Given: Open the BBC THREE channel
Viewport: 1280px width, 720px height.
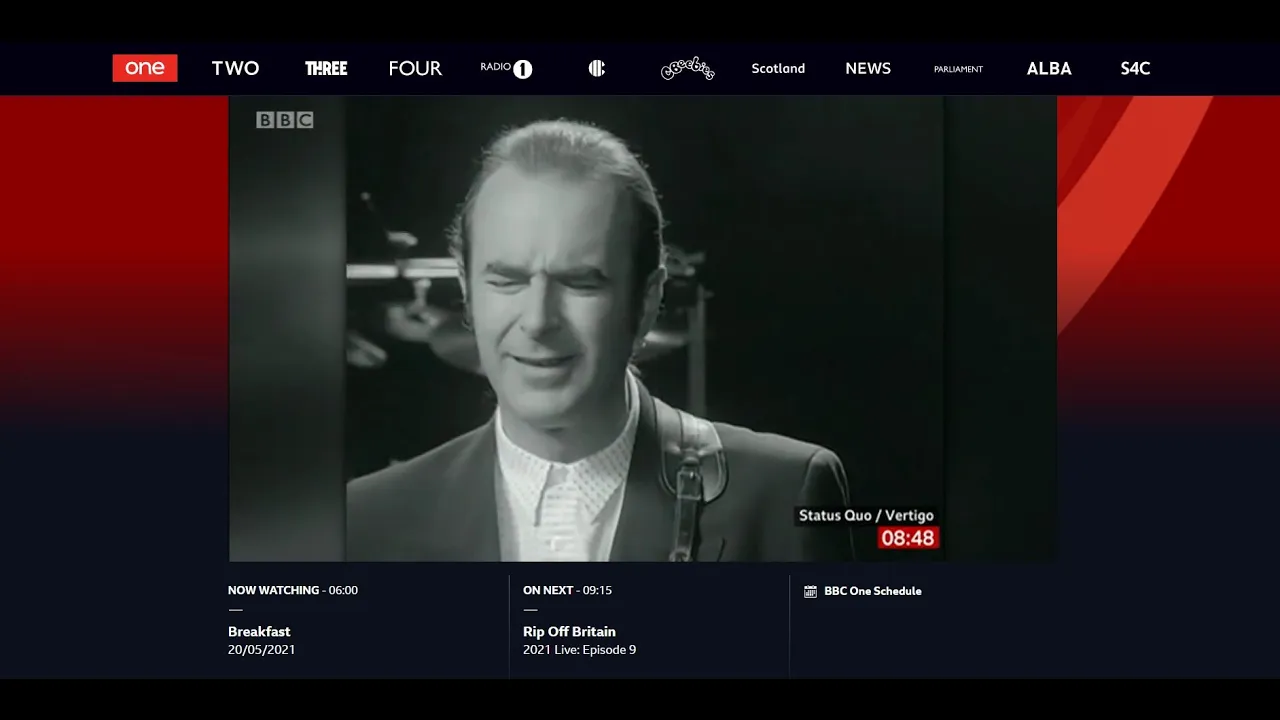Looking at the screenshot, I should coord(326,68).
